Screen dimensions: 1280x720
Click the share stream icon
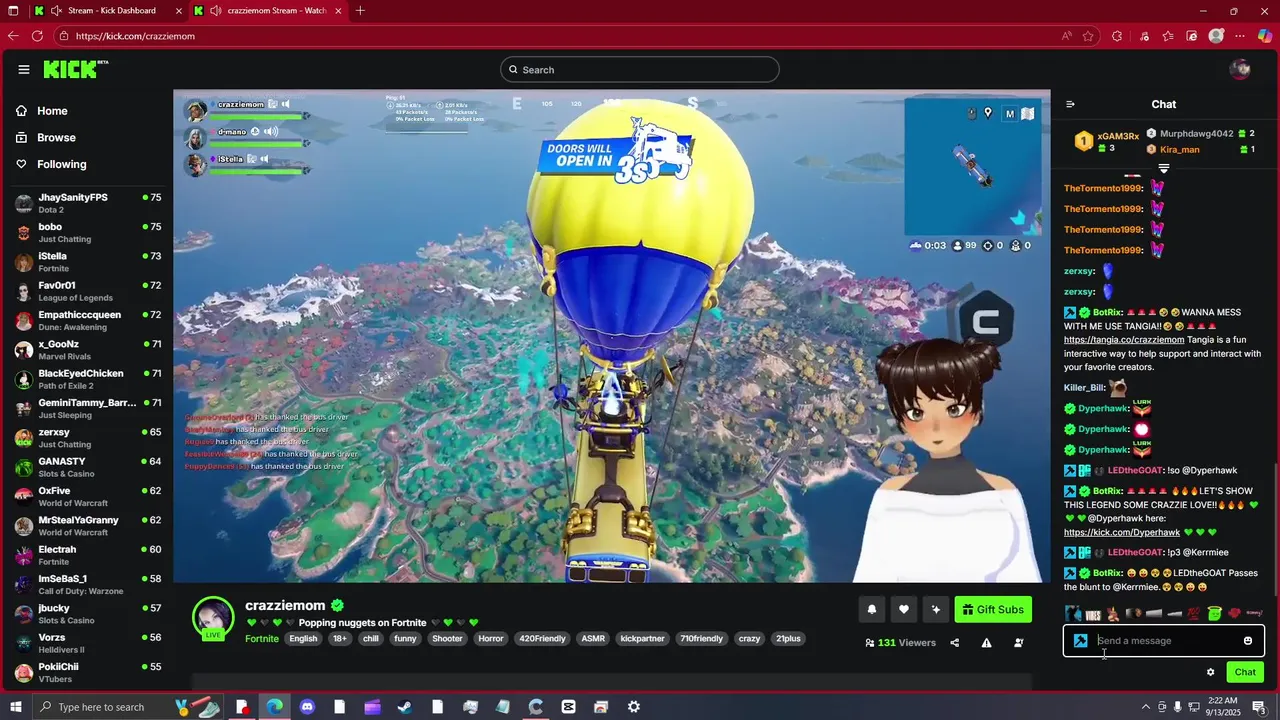954,643
